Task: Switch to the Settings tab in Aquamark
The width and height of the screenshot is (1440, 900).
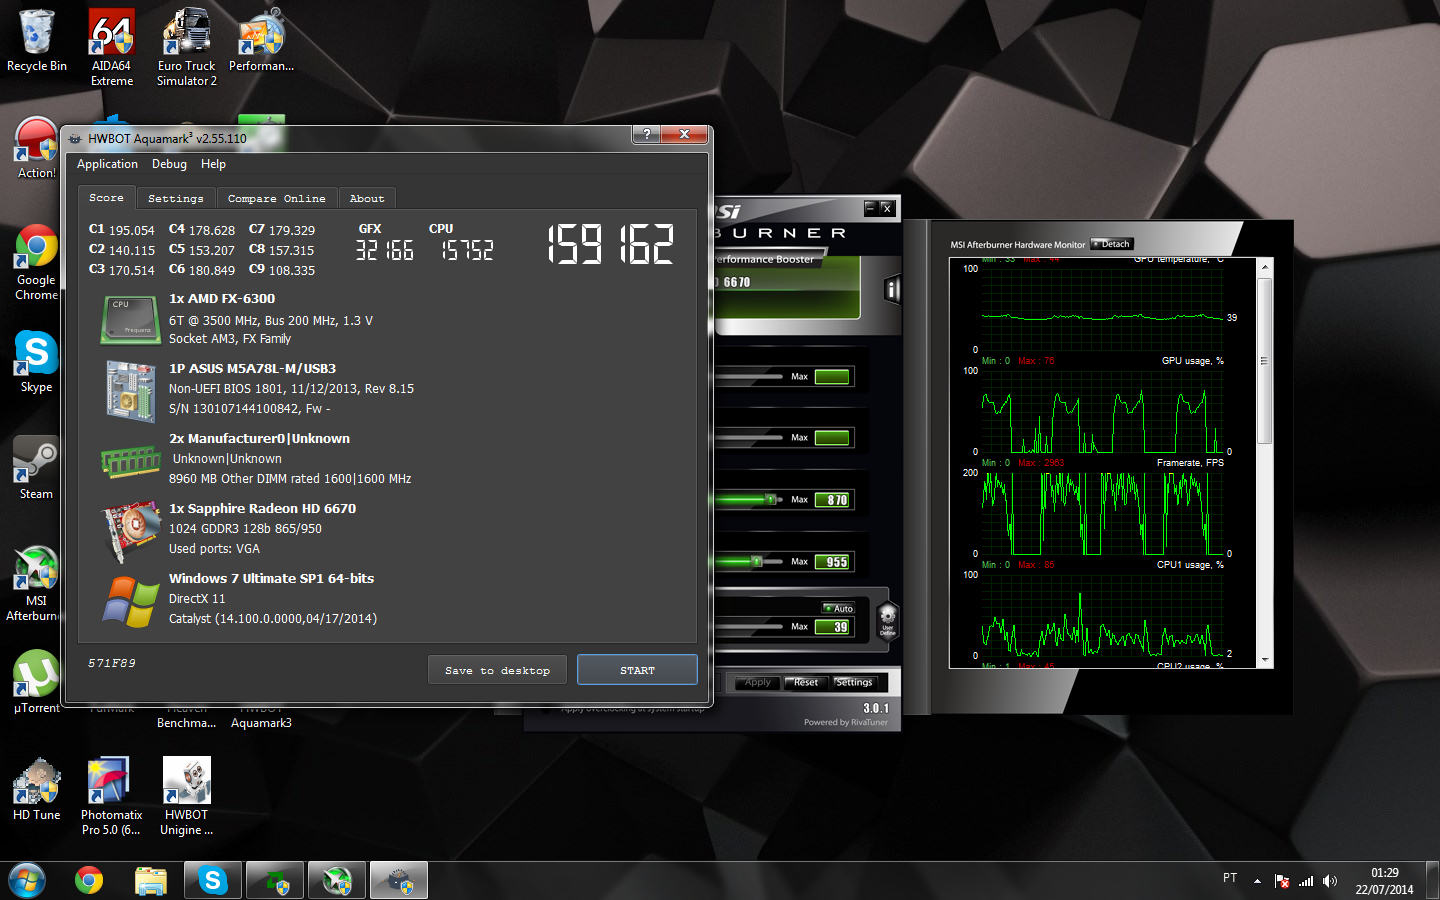Action: [x=175, y=198]
